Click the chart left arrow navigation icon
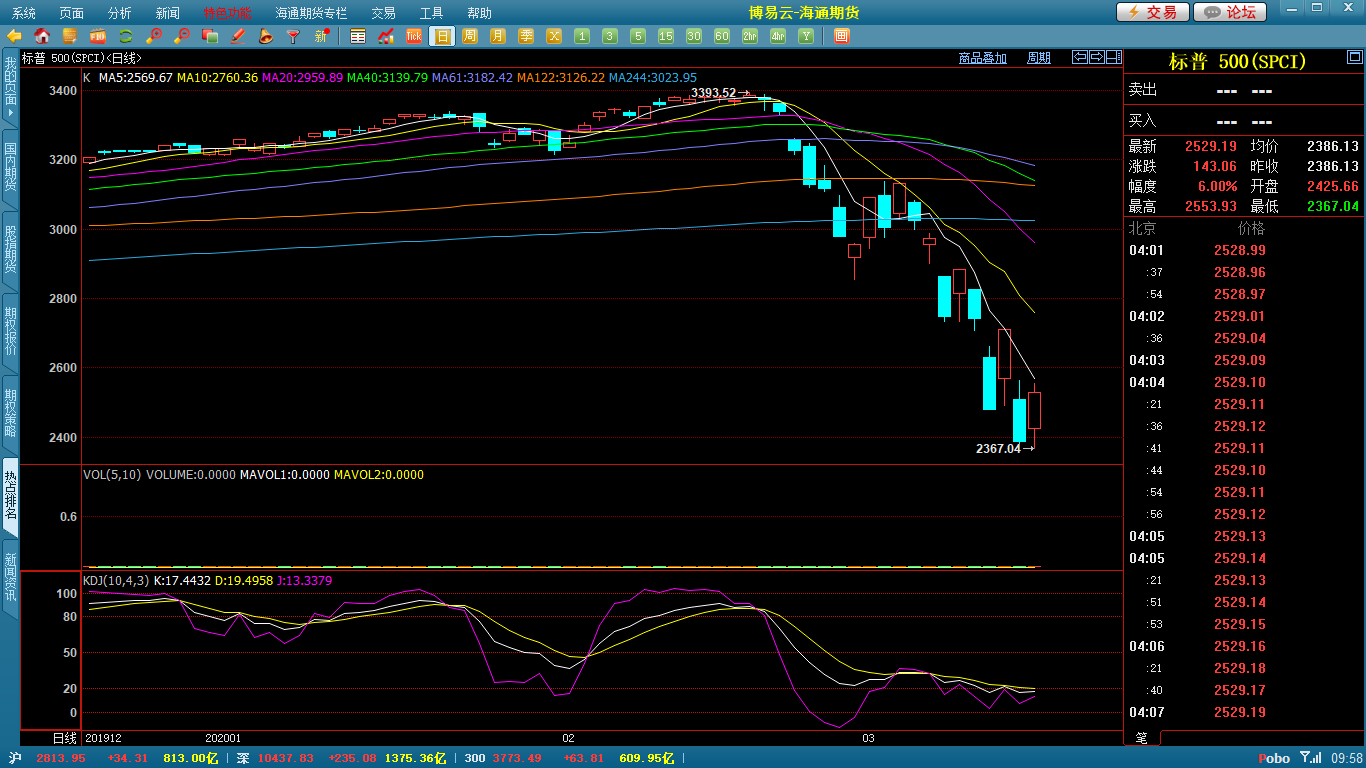The image size is (1366, 768). 1080,57
